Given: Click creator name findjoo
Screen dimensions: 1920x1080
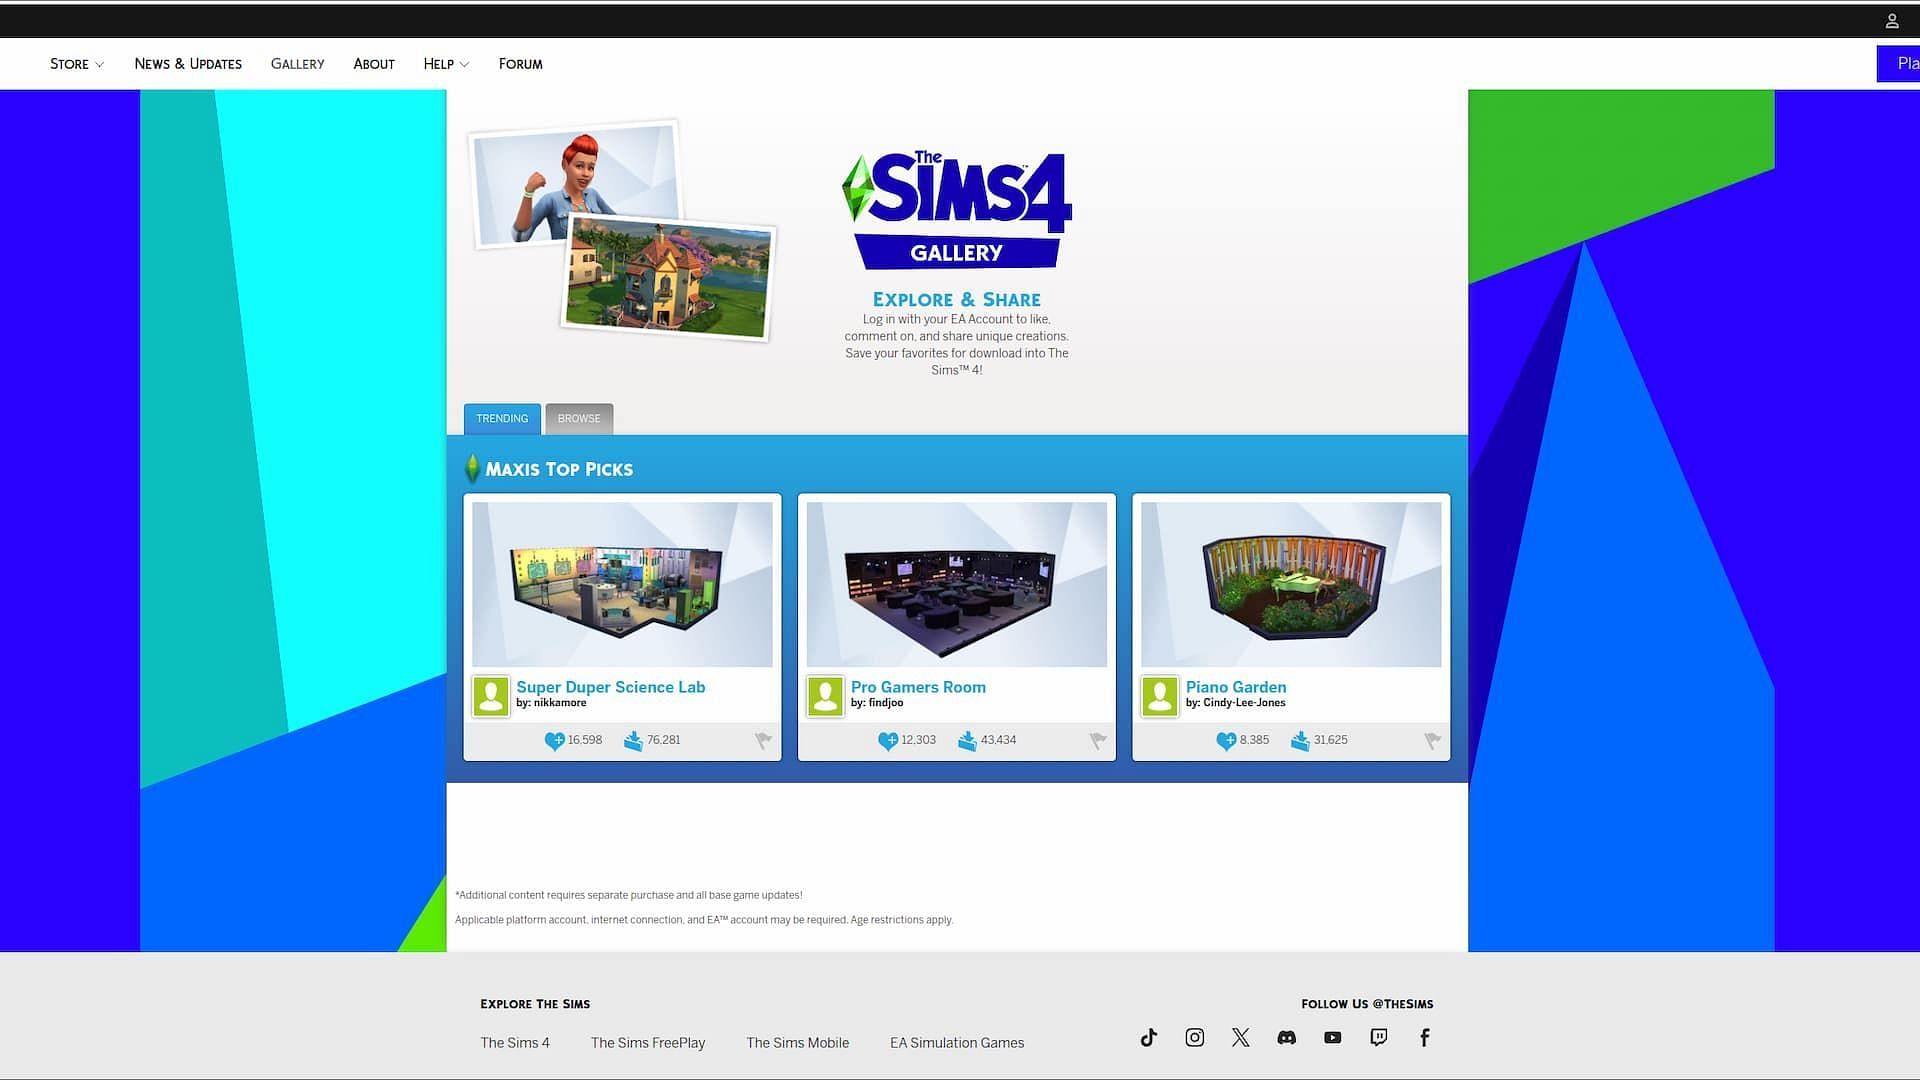Looking at the screenshot, I should click(886, 703).
